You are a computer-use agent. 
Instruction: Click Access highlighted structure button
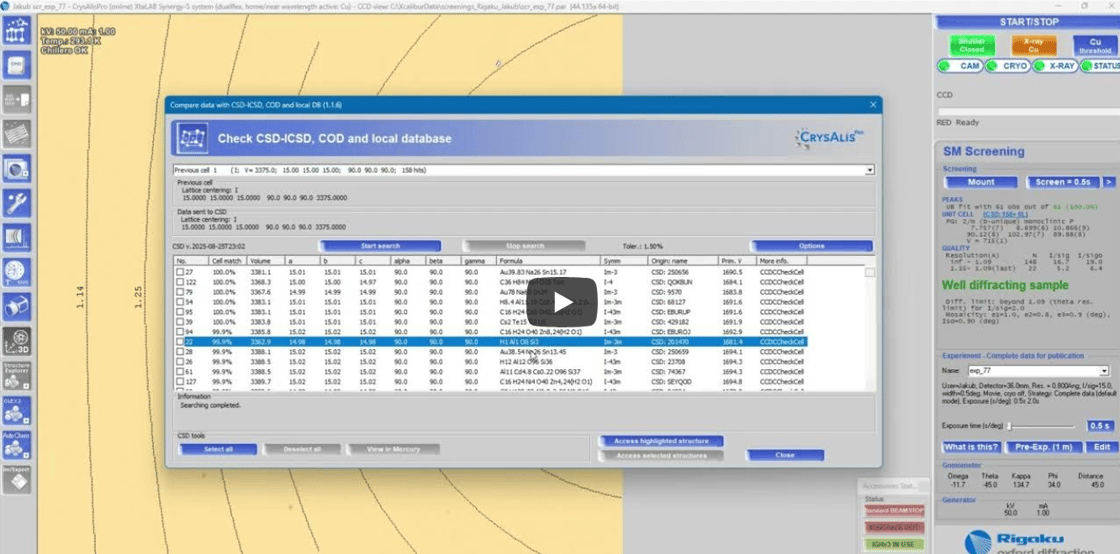coord(659,441)
